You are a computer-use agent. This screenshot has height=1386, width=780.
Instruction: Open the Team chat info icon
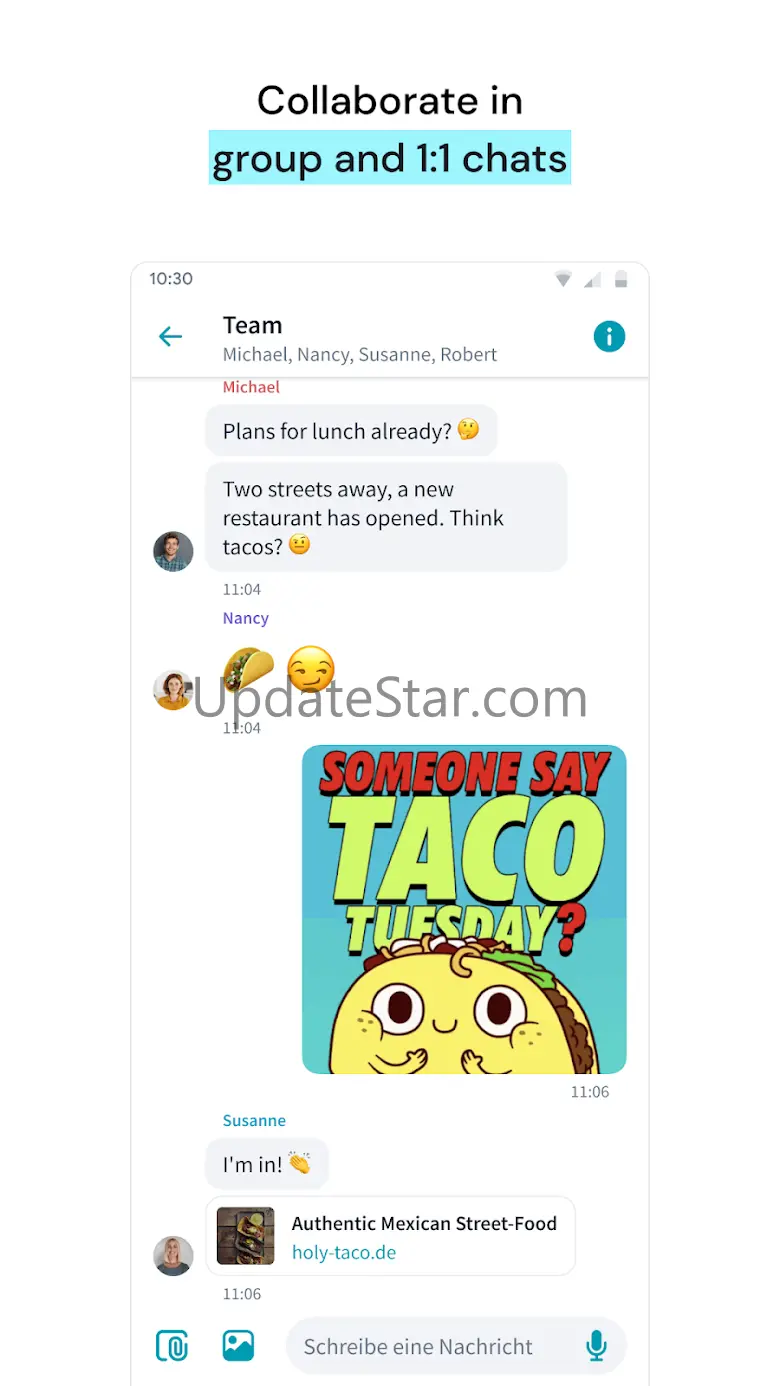pyautogui.click(x=609, y=337)
